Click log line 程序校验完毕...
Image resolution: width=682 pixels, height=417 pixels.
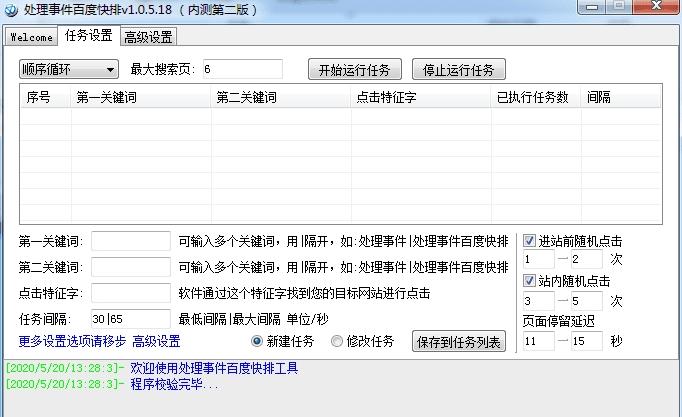pos(174,384)
